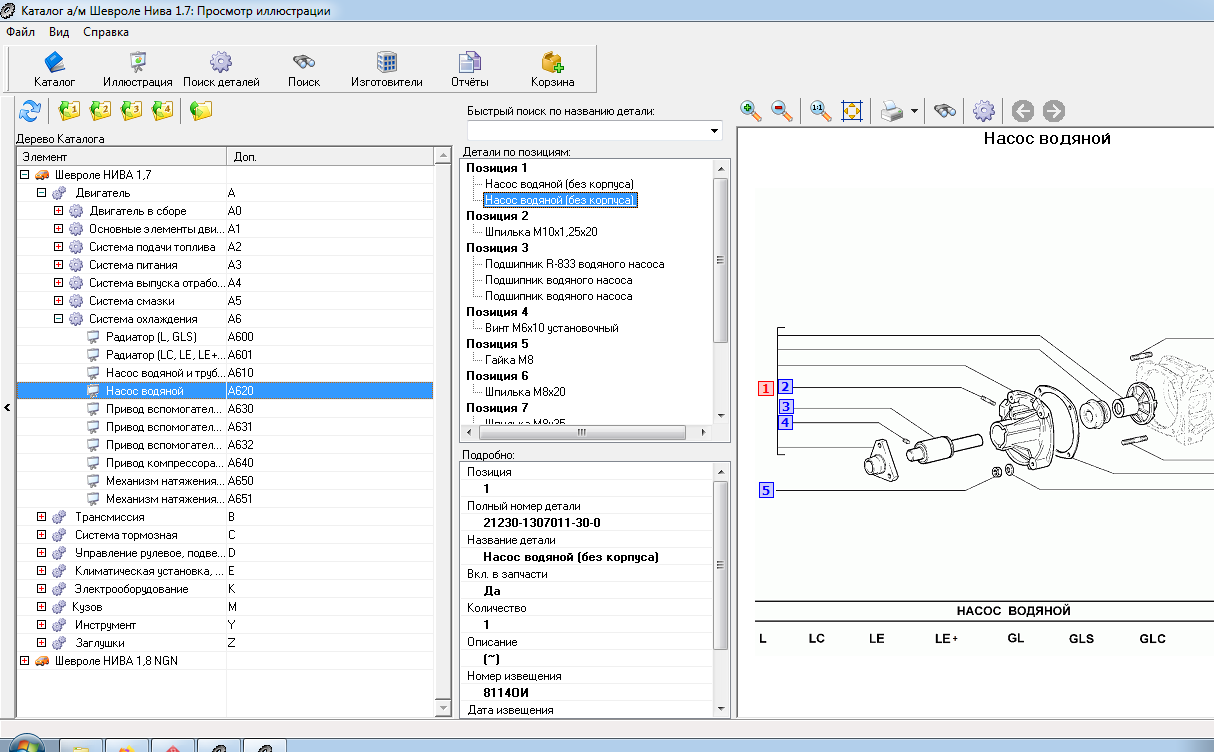Select the Электрооборудование tree item

(x=131, y=589)
